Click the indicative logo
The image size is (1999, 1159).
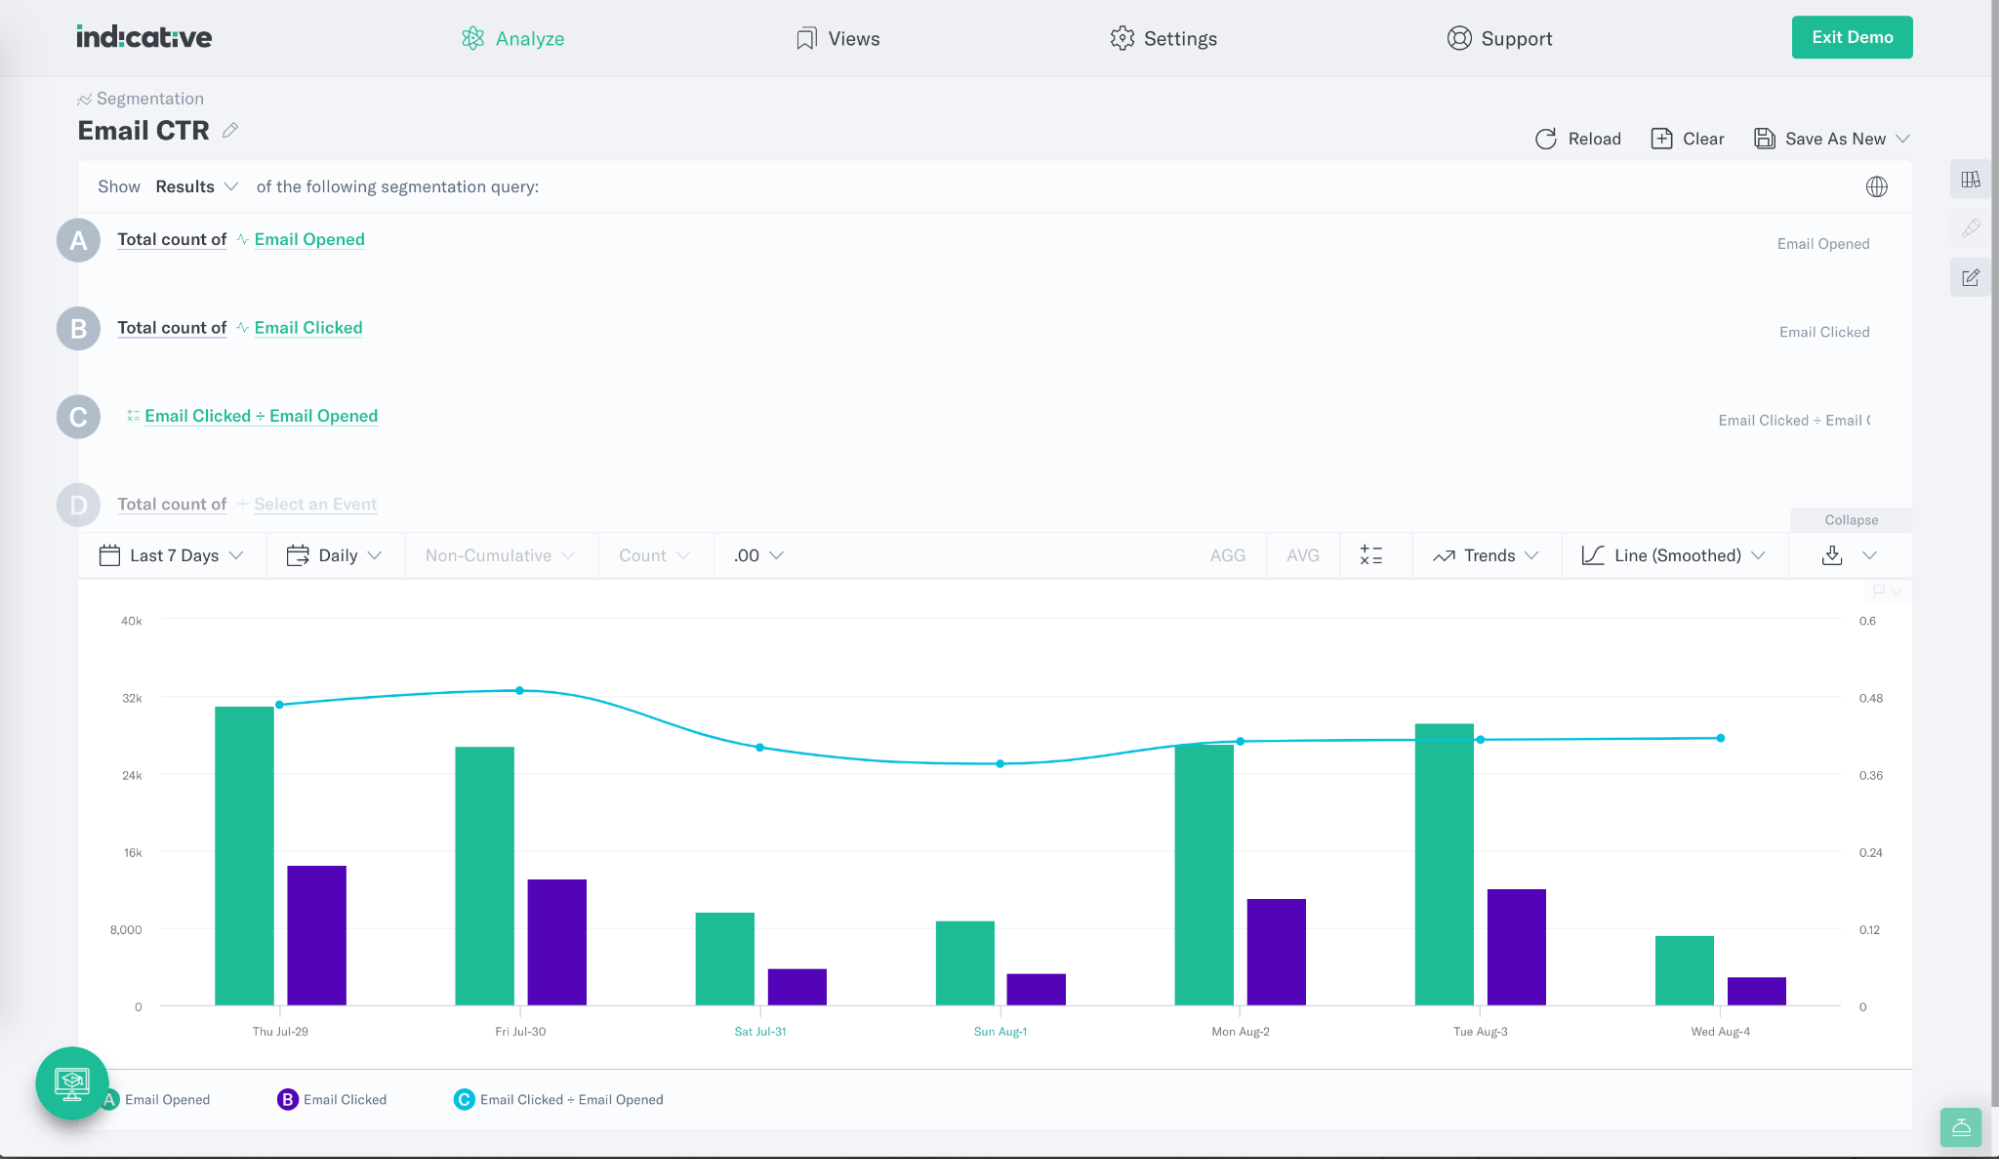tap(144, 37)
